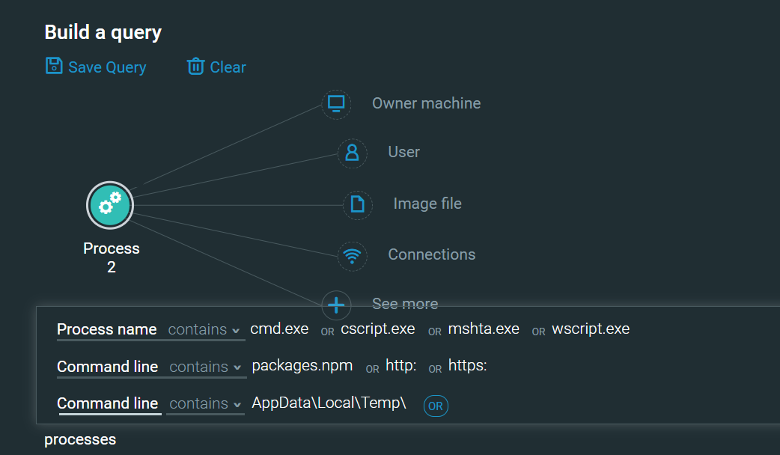Open the Process name contains dropdown
Image resolution: width=780 pixels, height=455 pixels.
click(204, 330)
